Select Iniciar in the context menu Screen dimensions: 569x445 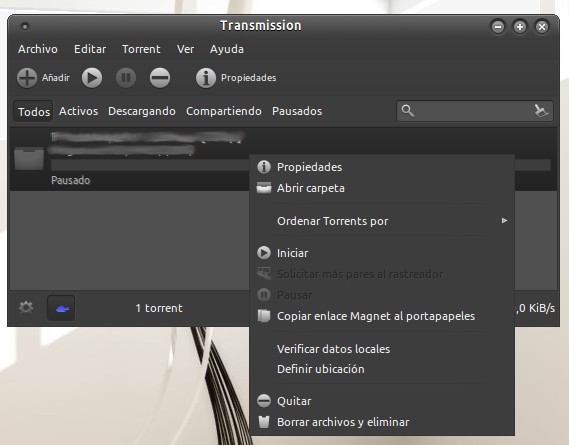coord(382,253)
